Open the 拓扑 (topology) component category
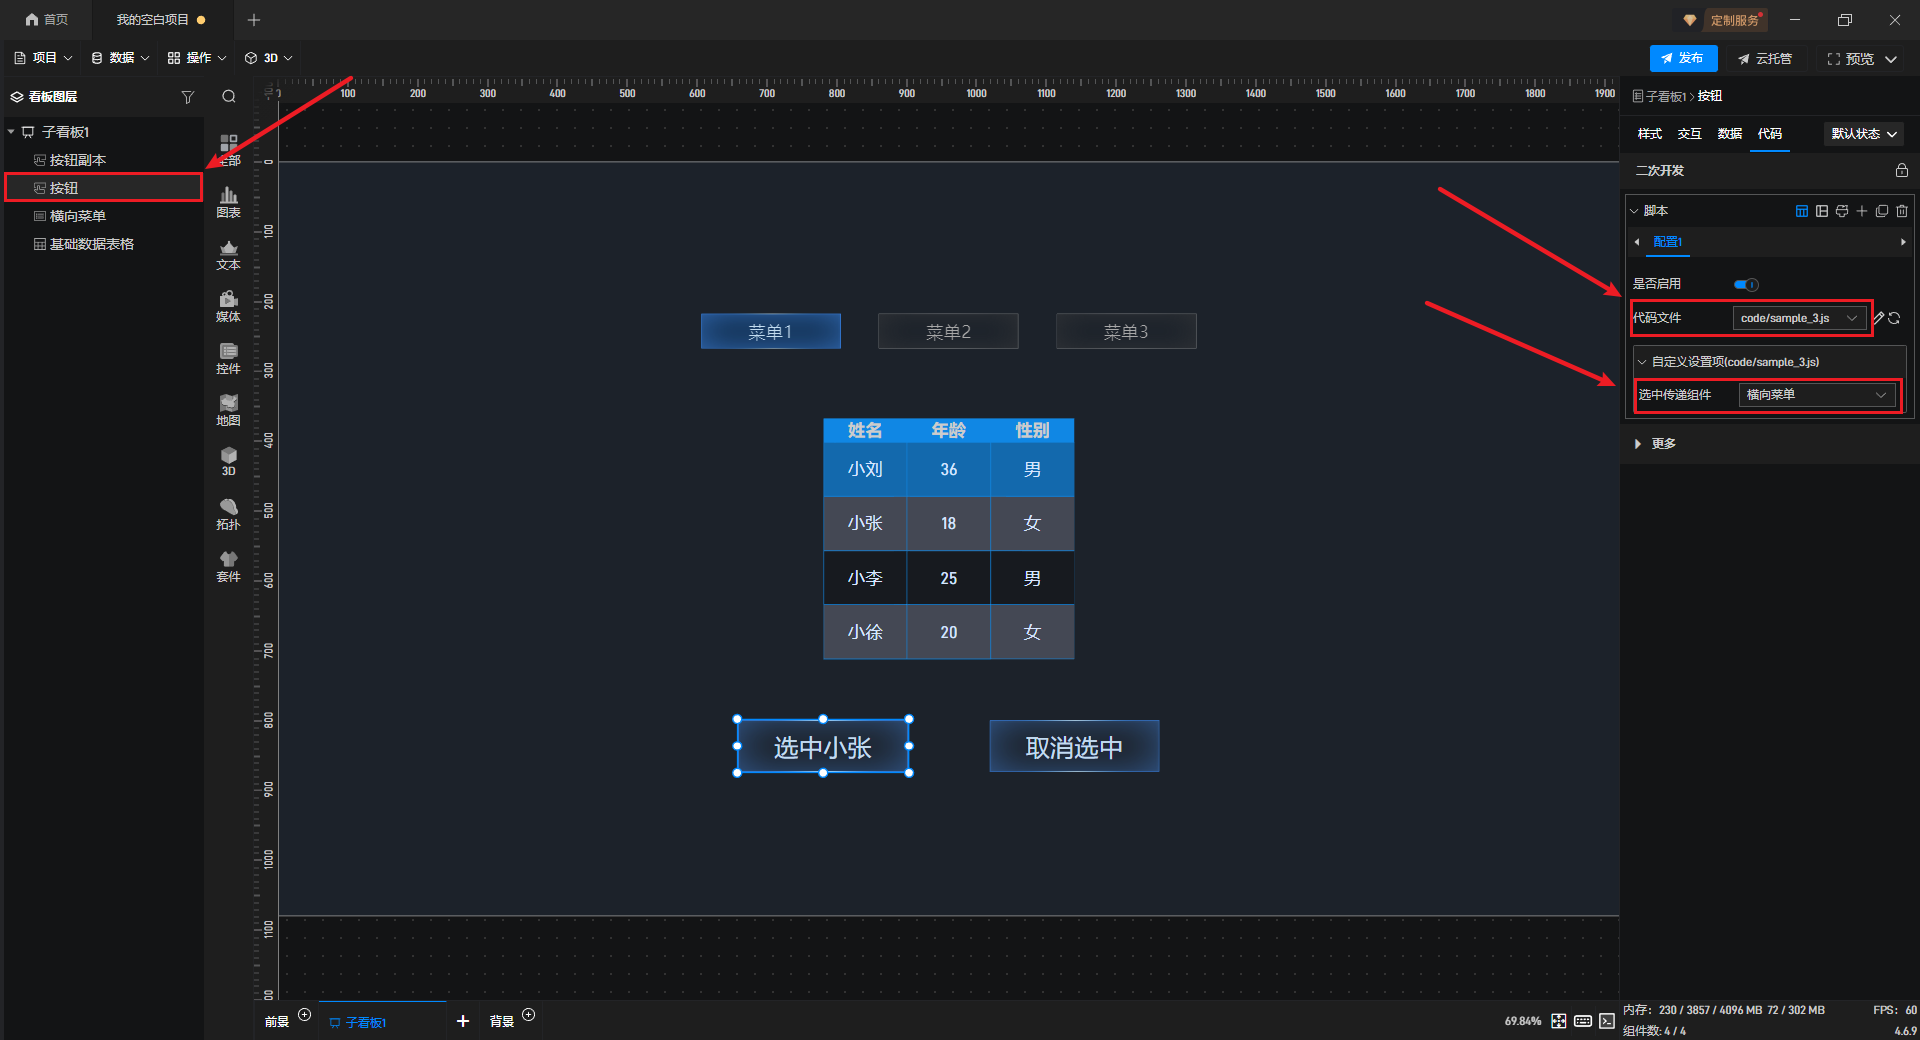Image resolution: width=1920 pixels, height=1040 pixels. [x=228, y=513]
